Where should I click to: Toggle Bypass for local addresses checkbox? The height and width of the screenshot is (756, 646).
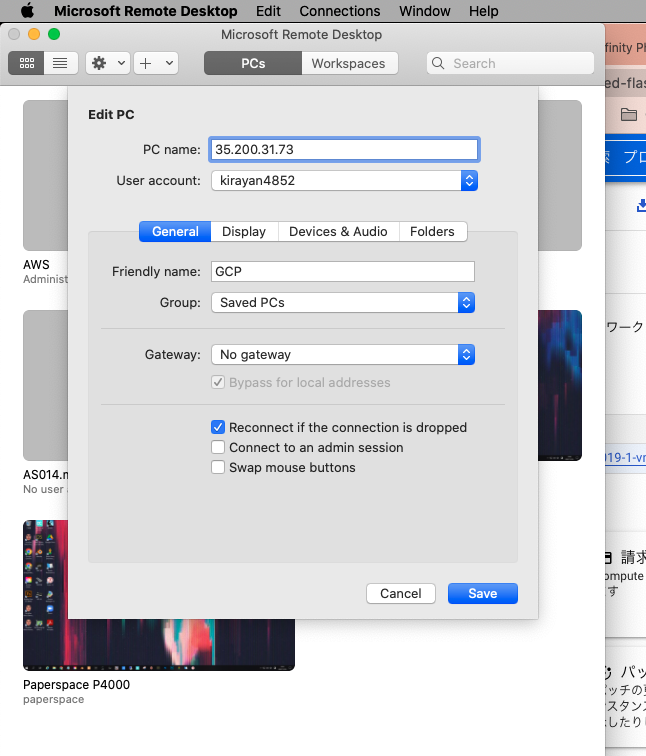pyautogui.click(x=218, y=382)
